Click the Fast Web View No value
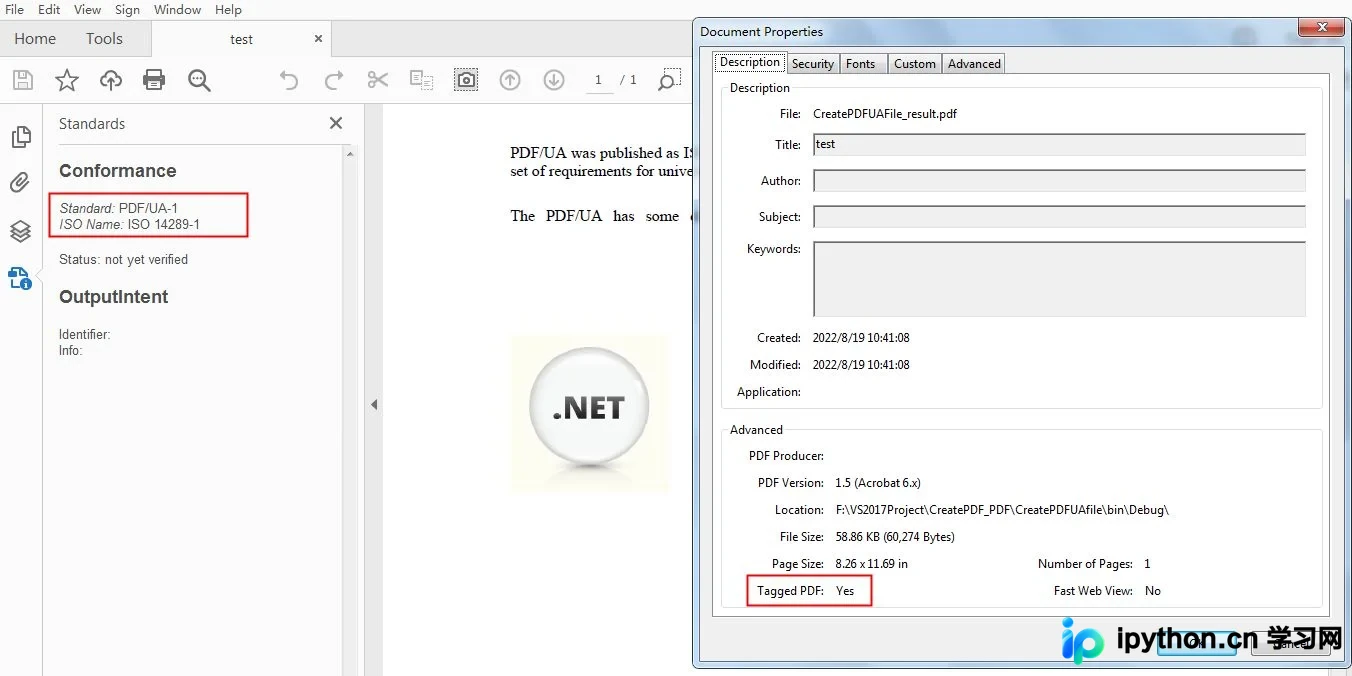The image size is (1352, 676). 1153,591
